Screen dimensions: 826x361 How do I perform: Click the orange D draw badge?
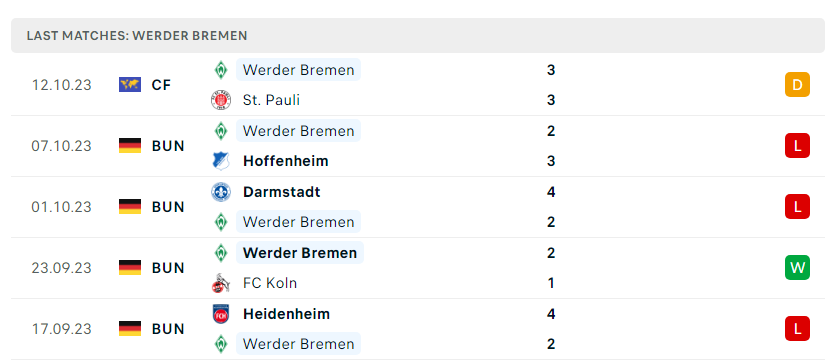point(797,85)
